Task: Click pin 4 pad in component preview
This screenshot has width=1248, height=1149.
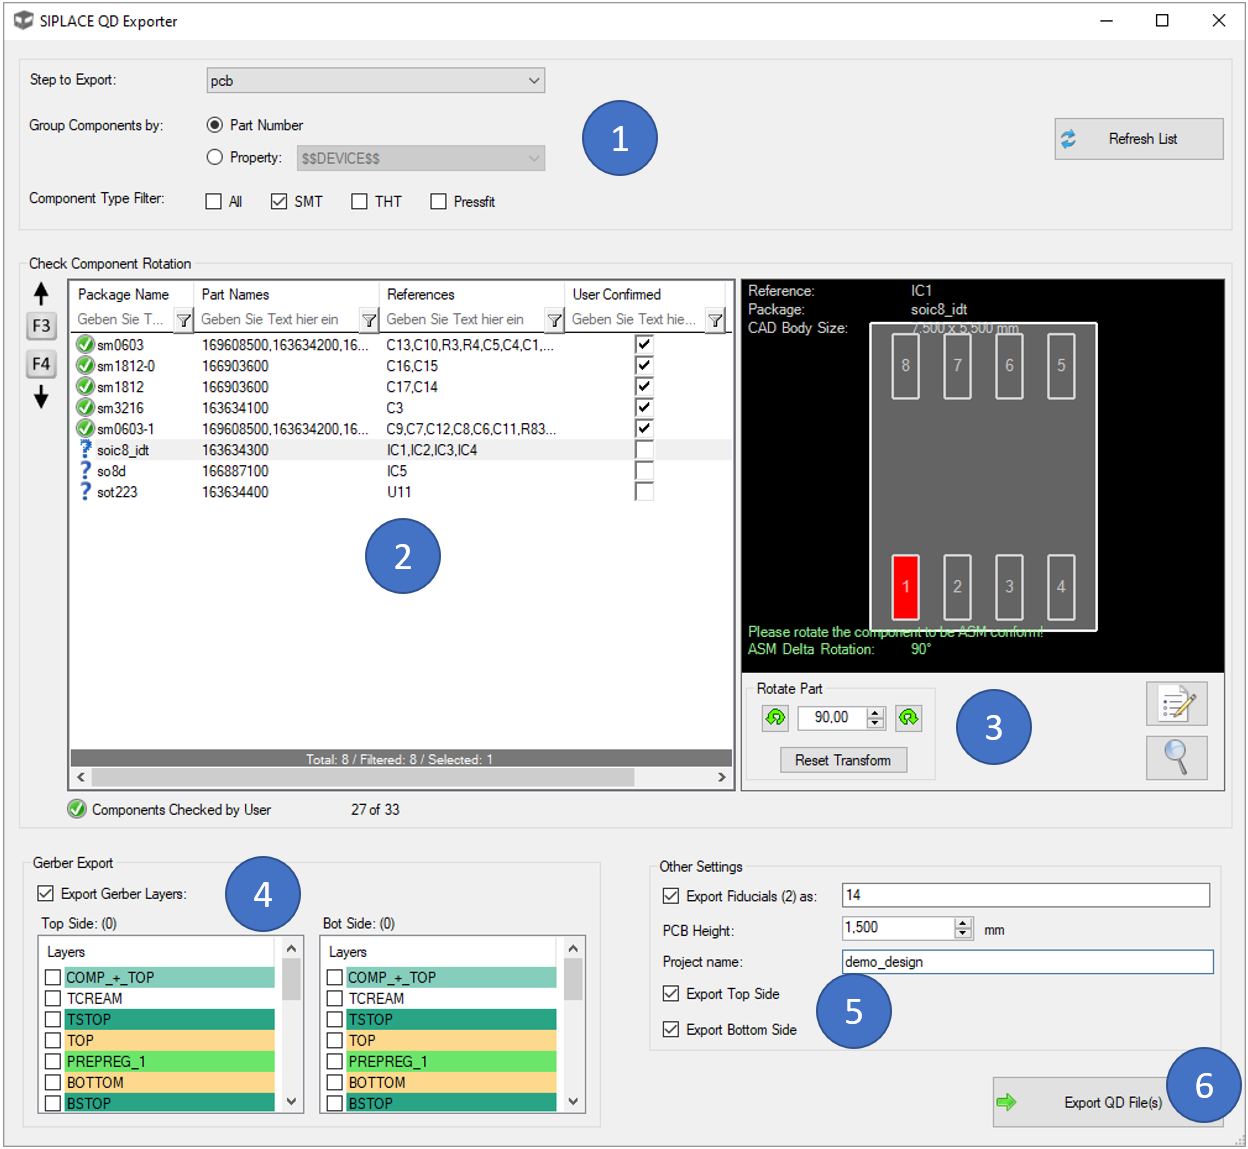Action: (1061, 587)
